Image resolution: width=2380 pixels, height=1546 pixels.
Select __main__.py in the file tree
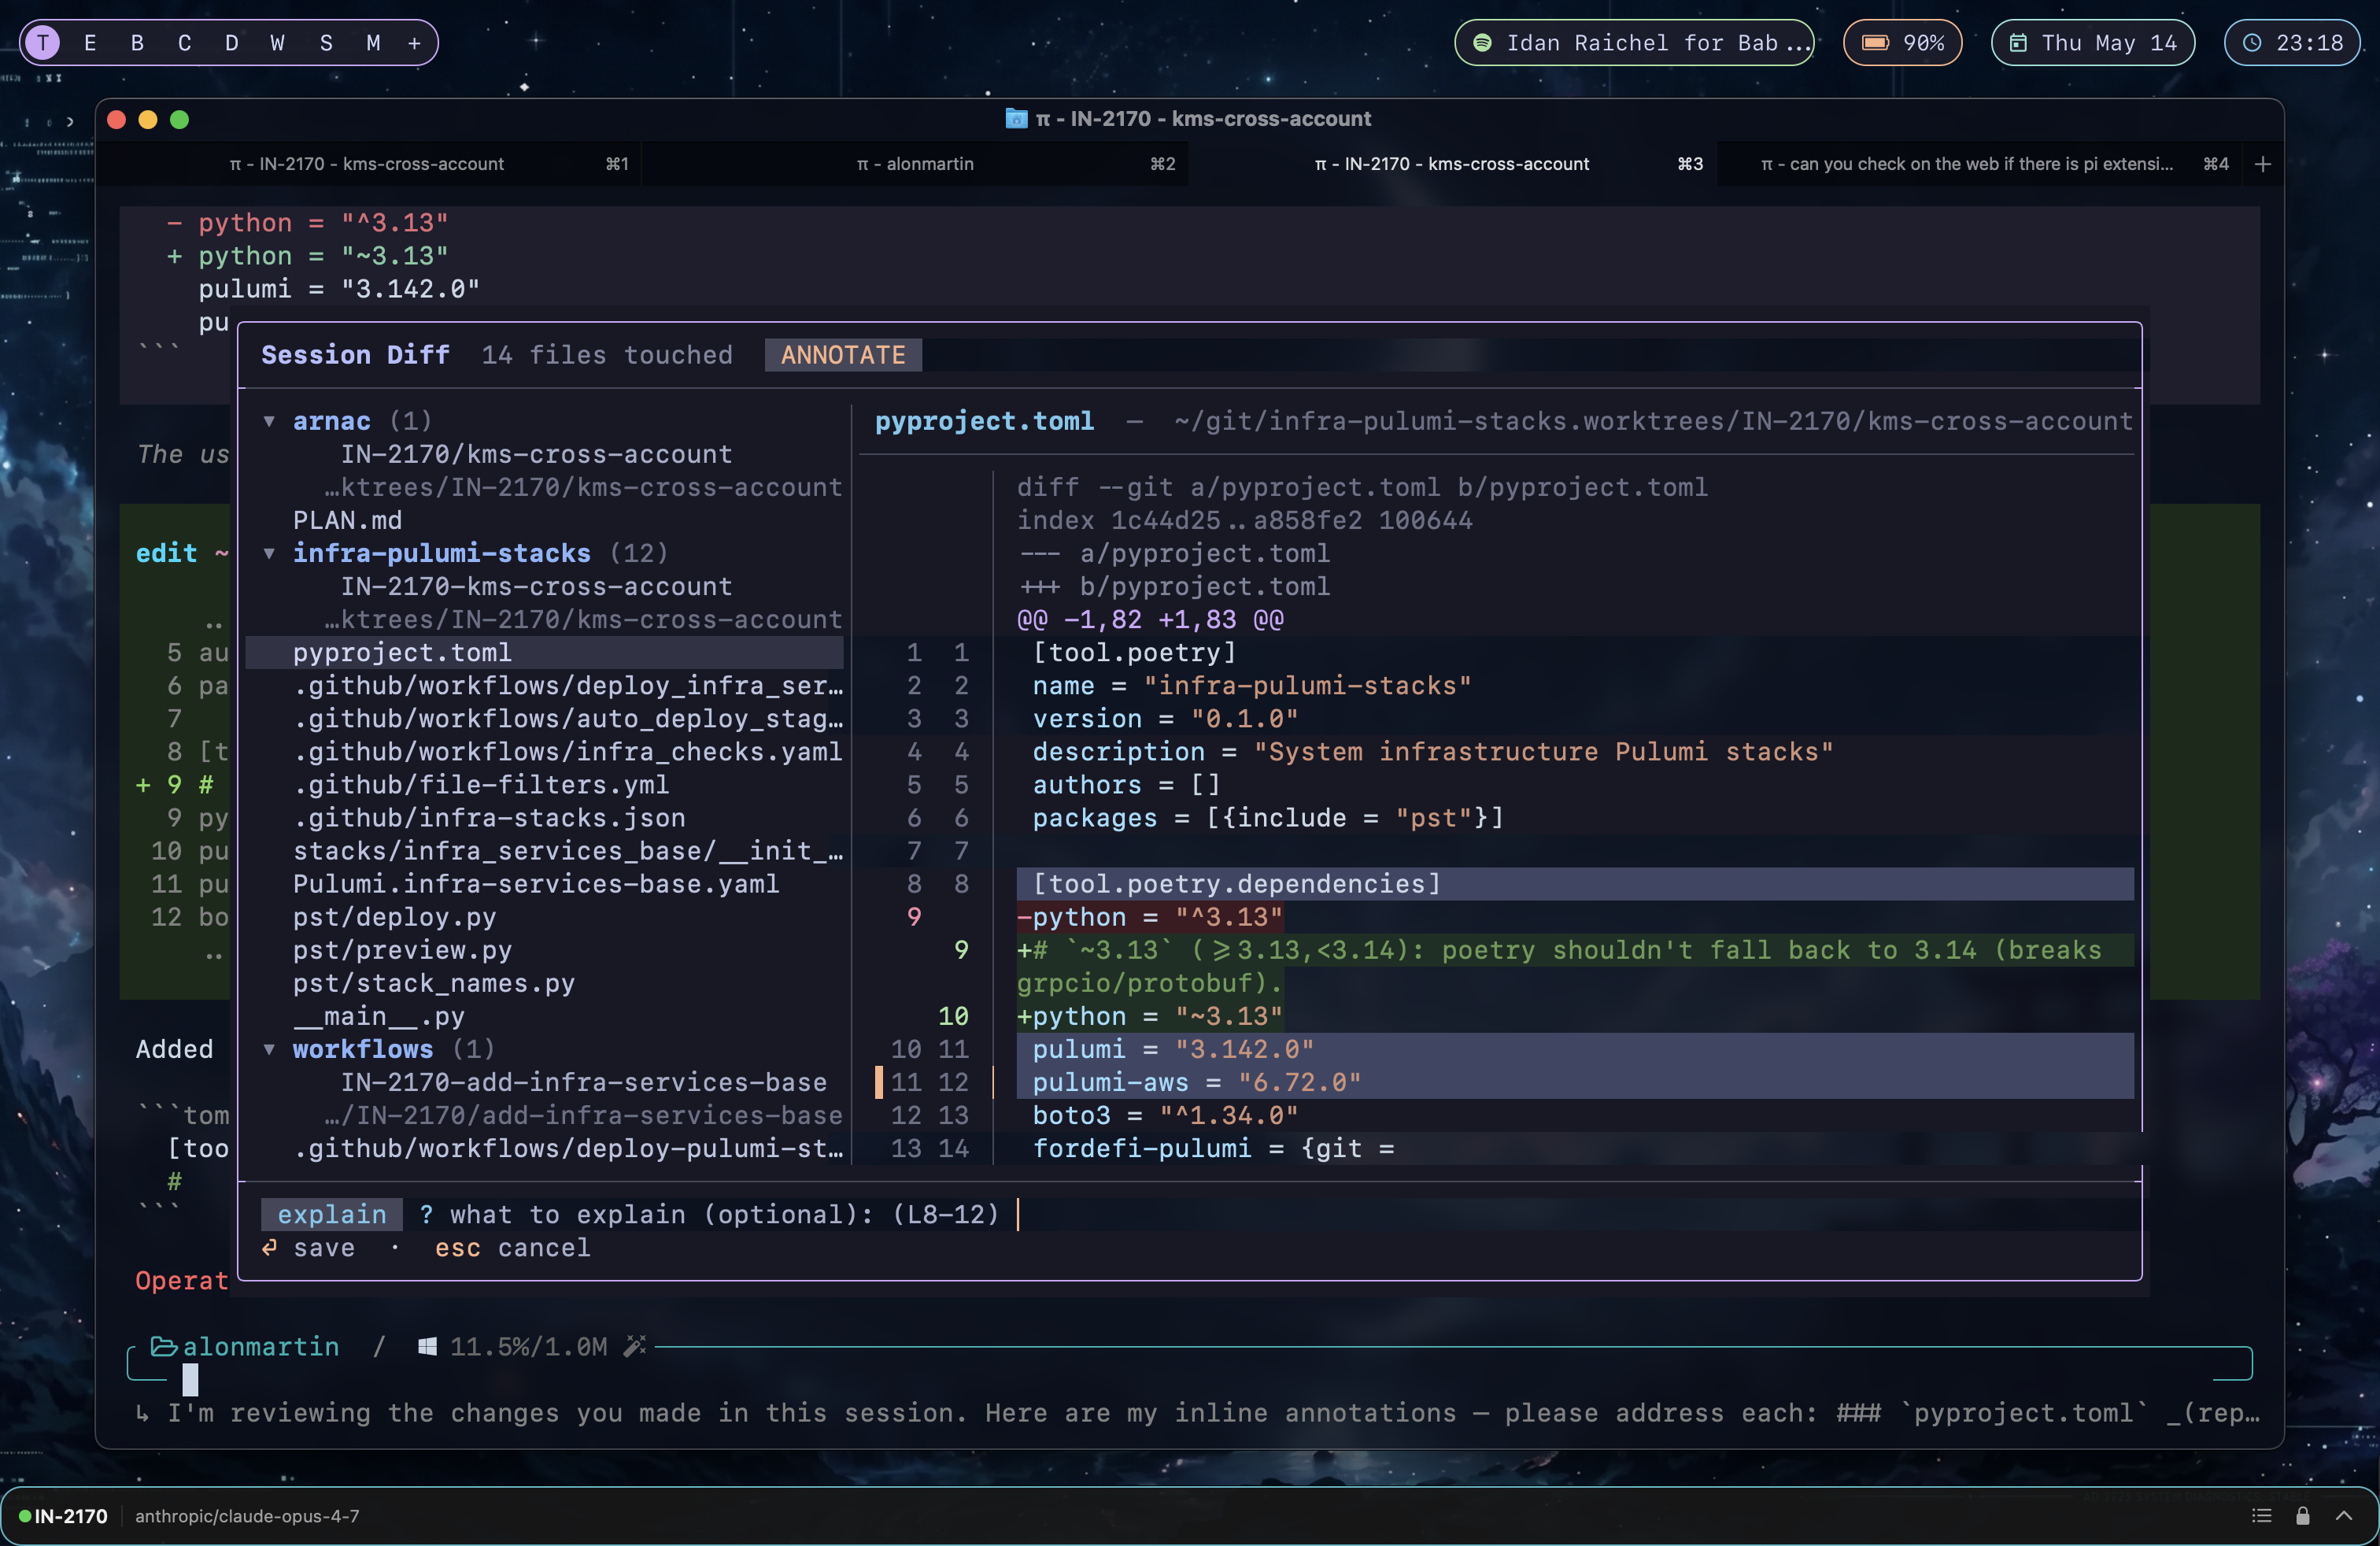pyautogui.click(x=379, y=1016)
